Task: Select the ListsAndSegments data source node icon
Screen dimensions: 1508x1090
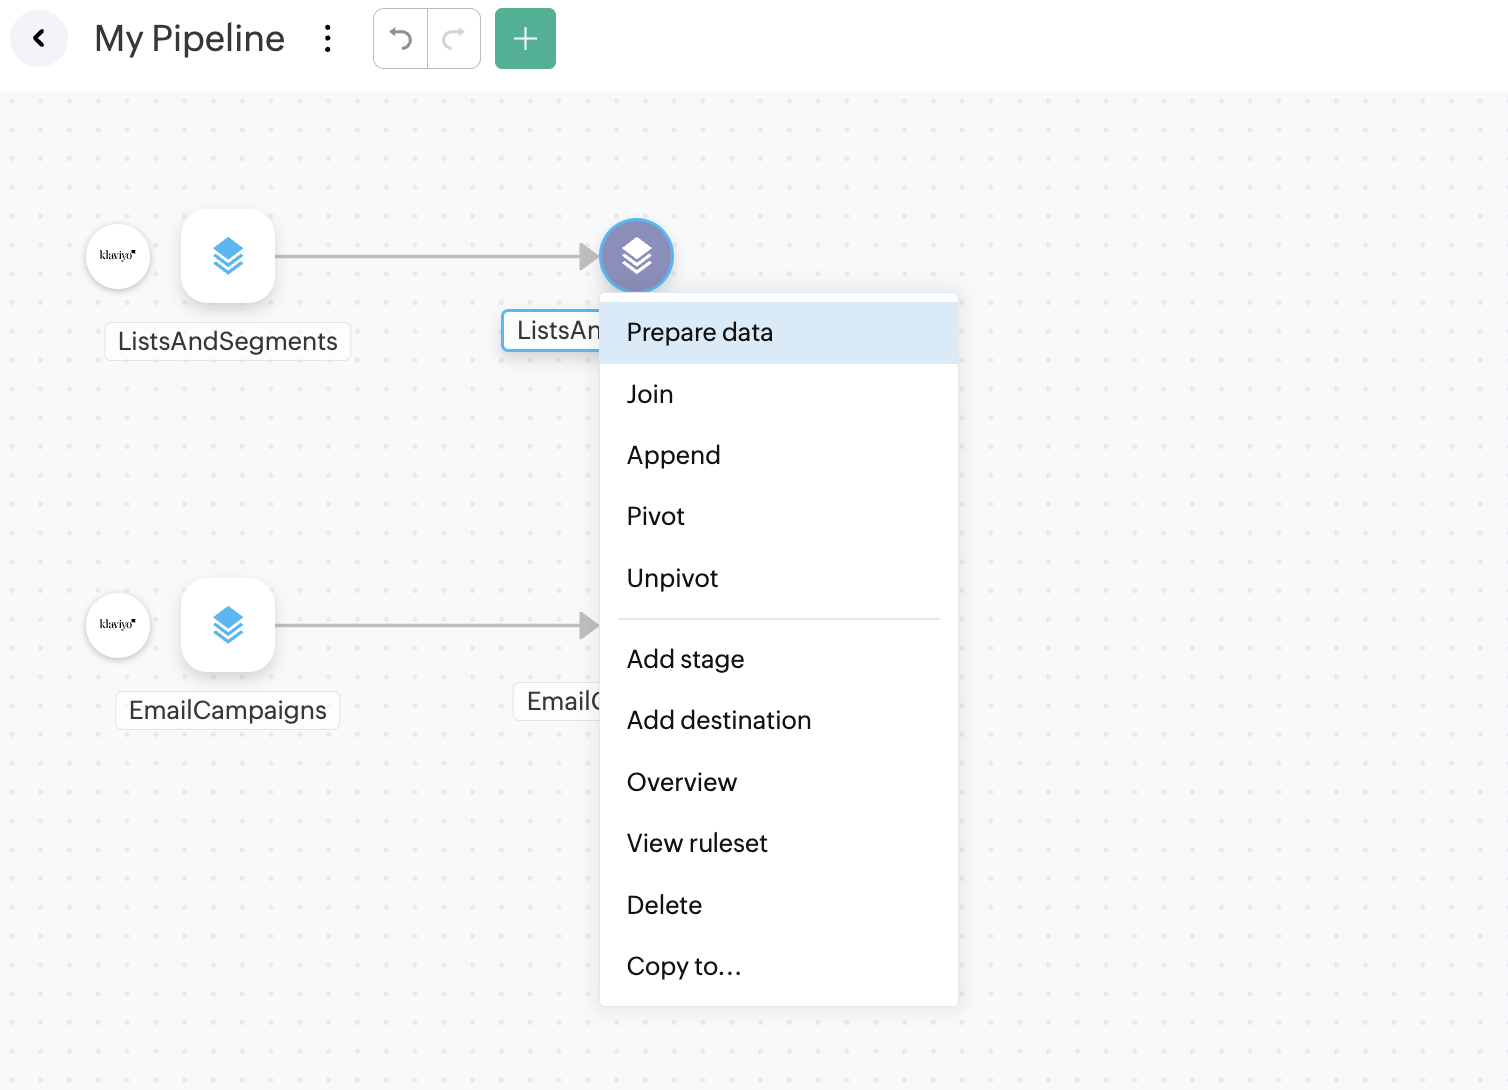Action: [x=228, y=256]
